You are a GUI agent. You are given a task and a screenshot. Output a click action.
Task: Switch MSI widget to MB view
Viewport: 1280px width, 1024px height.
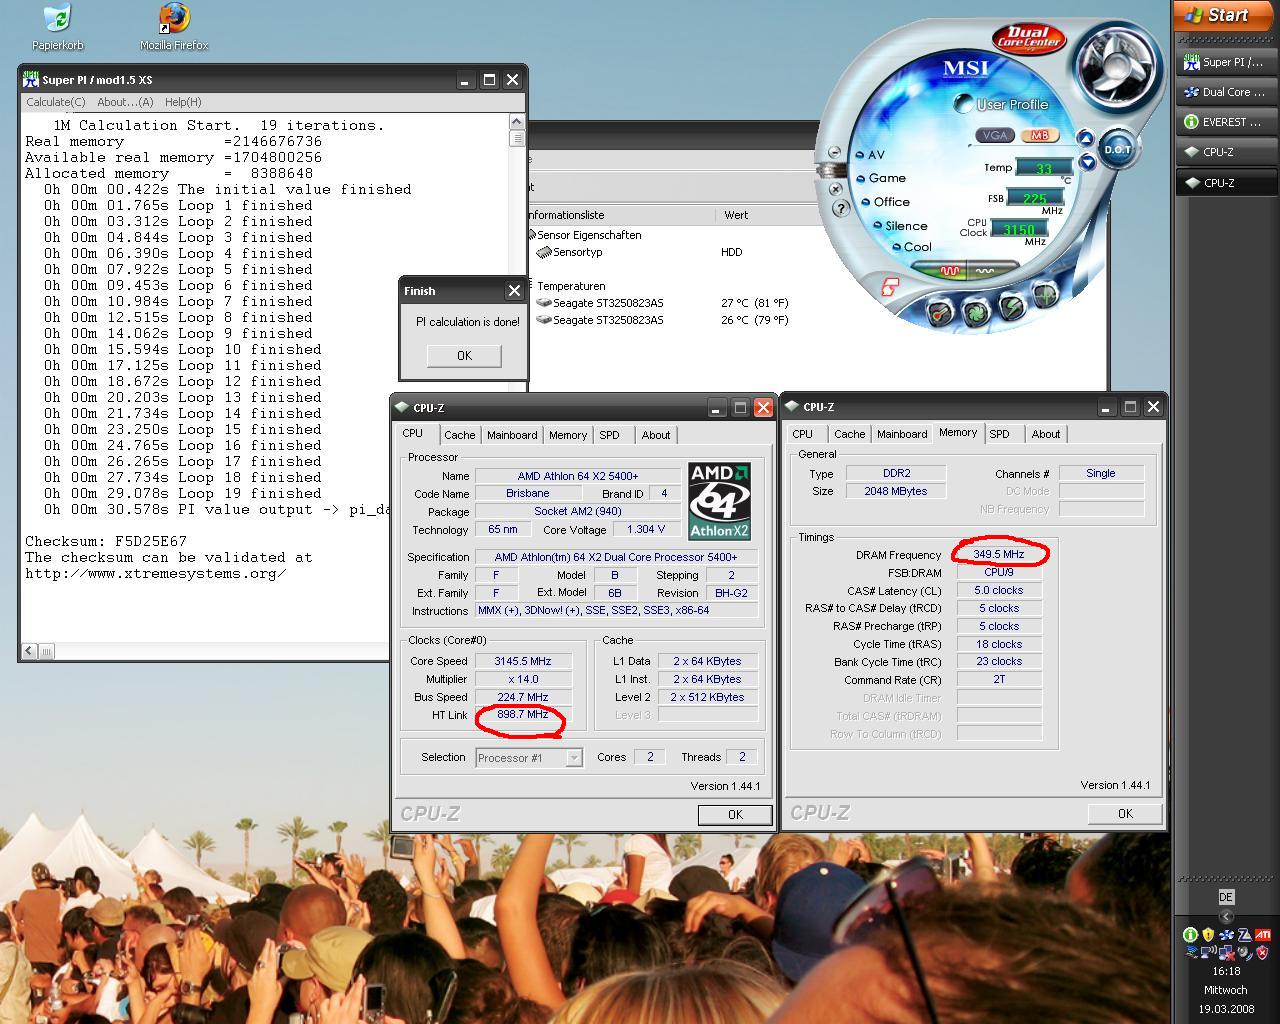click(1039, 135)
